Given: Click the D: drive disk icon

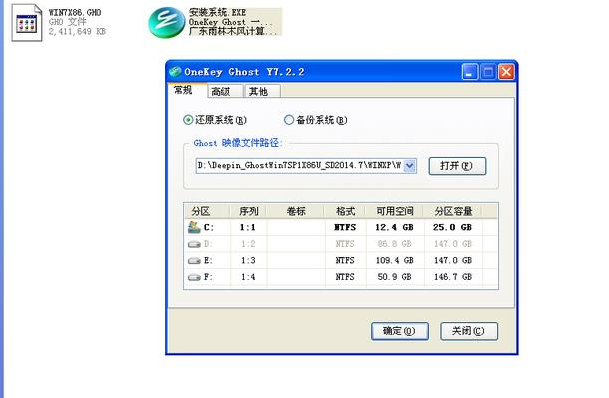Looking at the screenshot, I should point(194,244).
